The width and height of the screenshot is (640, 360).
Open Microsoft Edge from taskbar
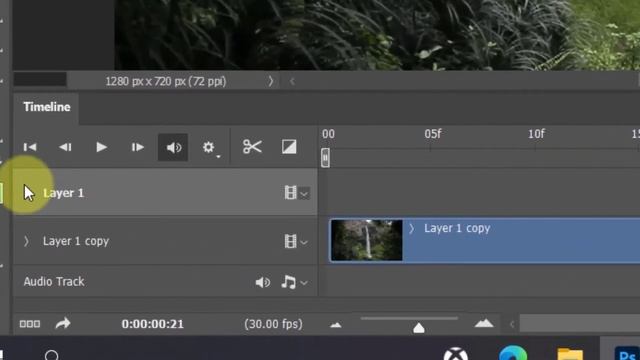click(513, 353)
